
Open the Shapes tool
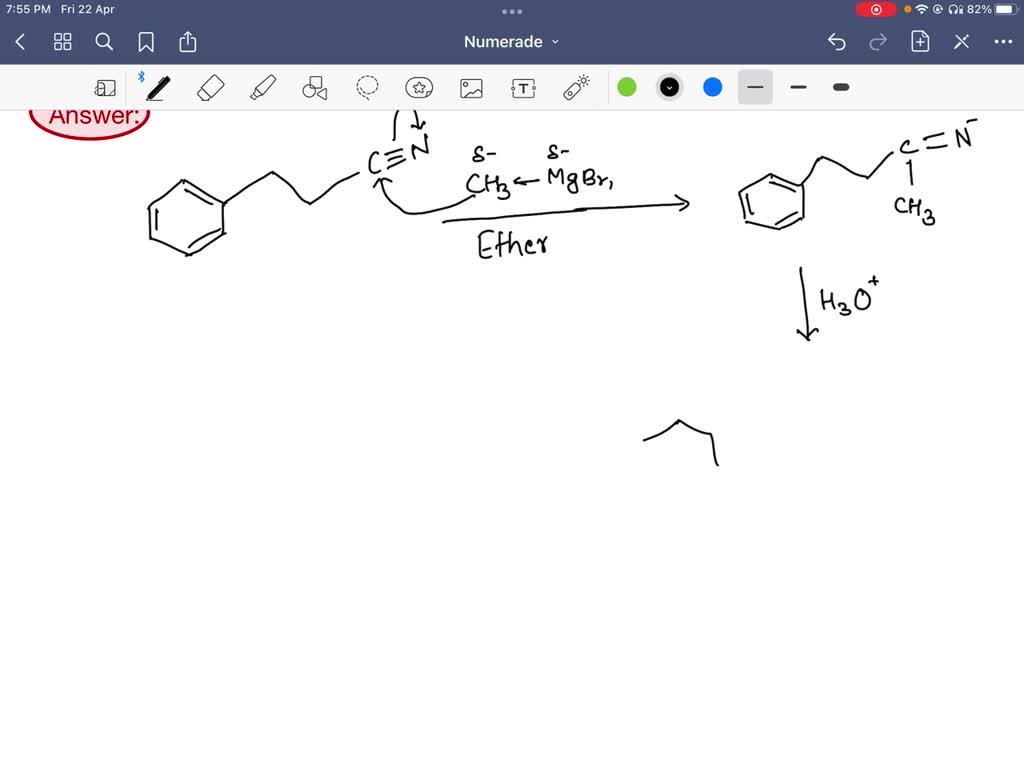click(x=314, y=87)
